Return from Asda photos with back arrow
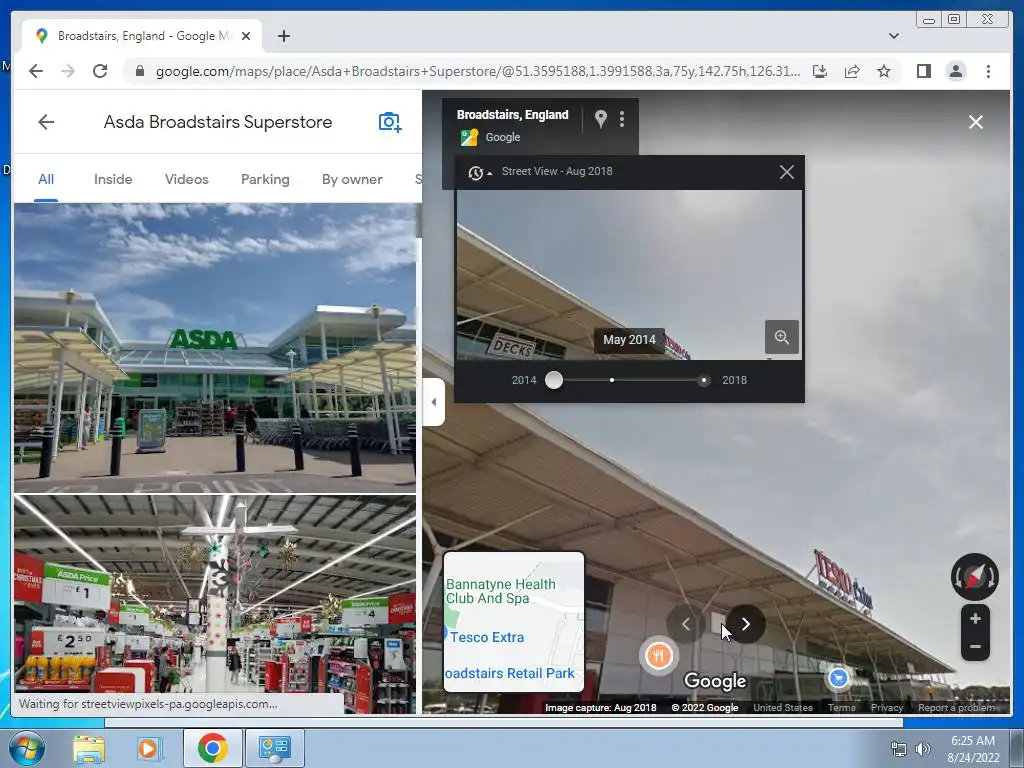 tap(46, 121)
